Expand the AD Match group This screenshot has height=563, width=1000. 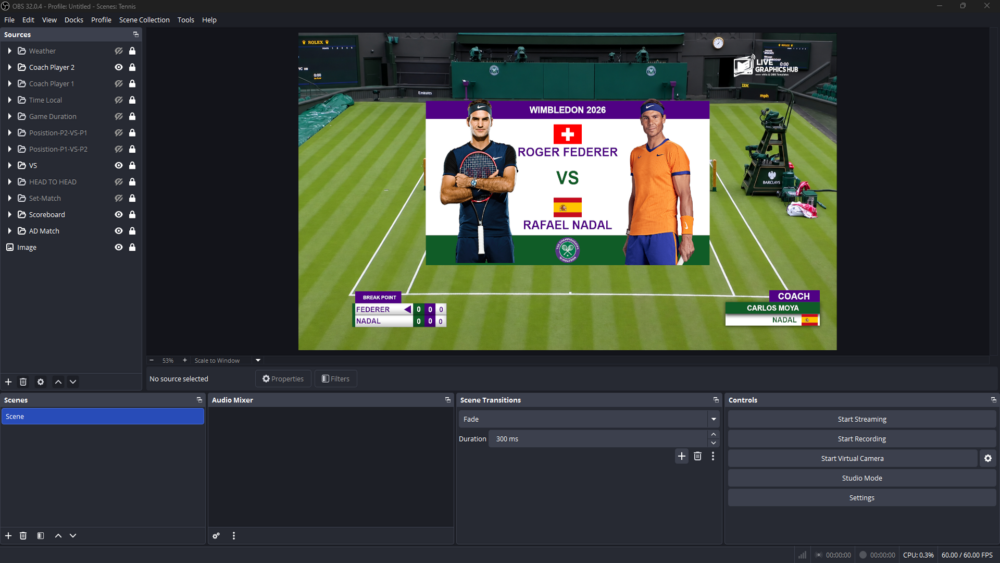point(10,231)
